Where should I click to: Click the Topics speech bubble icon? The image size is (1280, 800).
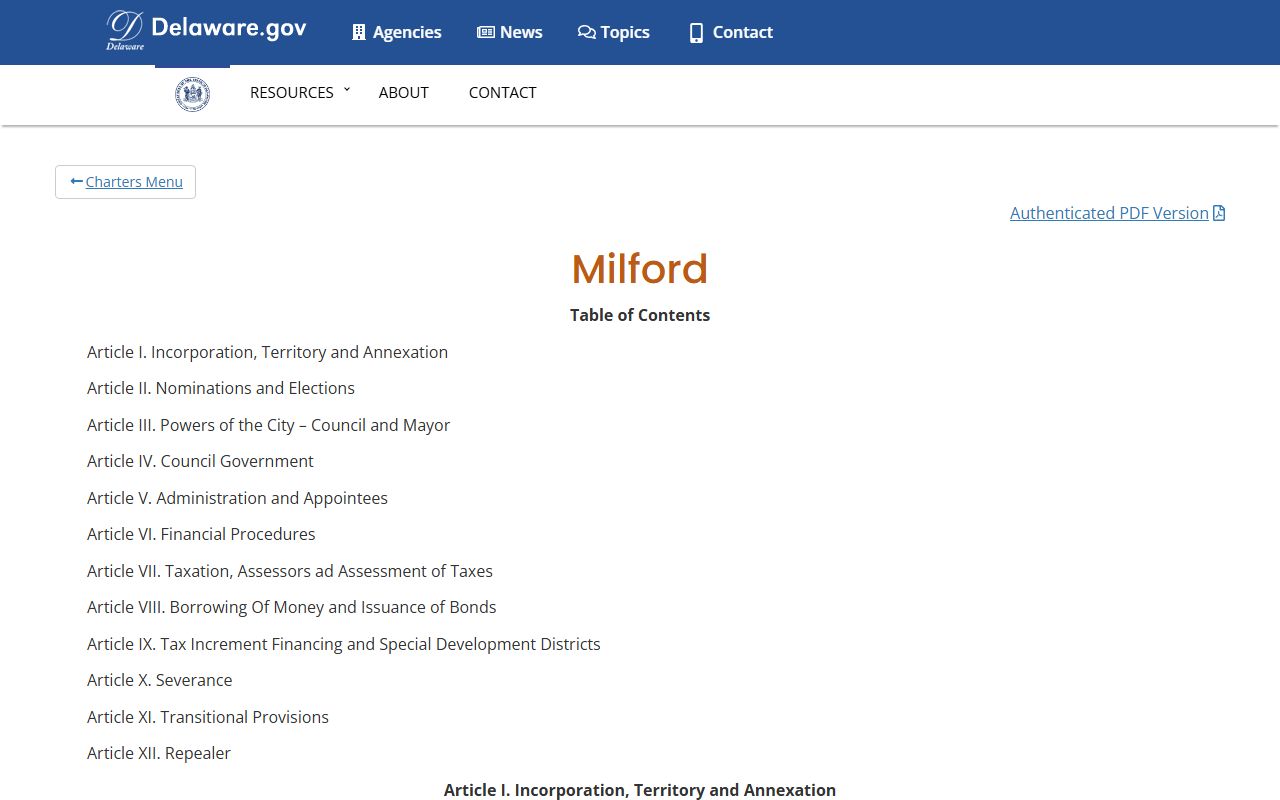click(587, 32)
